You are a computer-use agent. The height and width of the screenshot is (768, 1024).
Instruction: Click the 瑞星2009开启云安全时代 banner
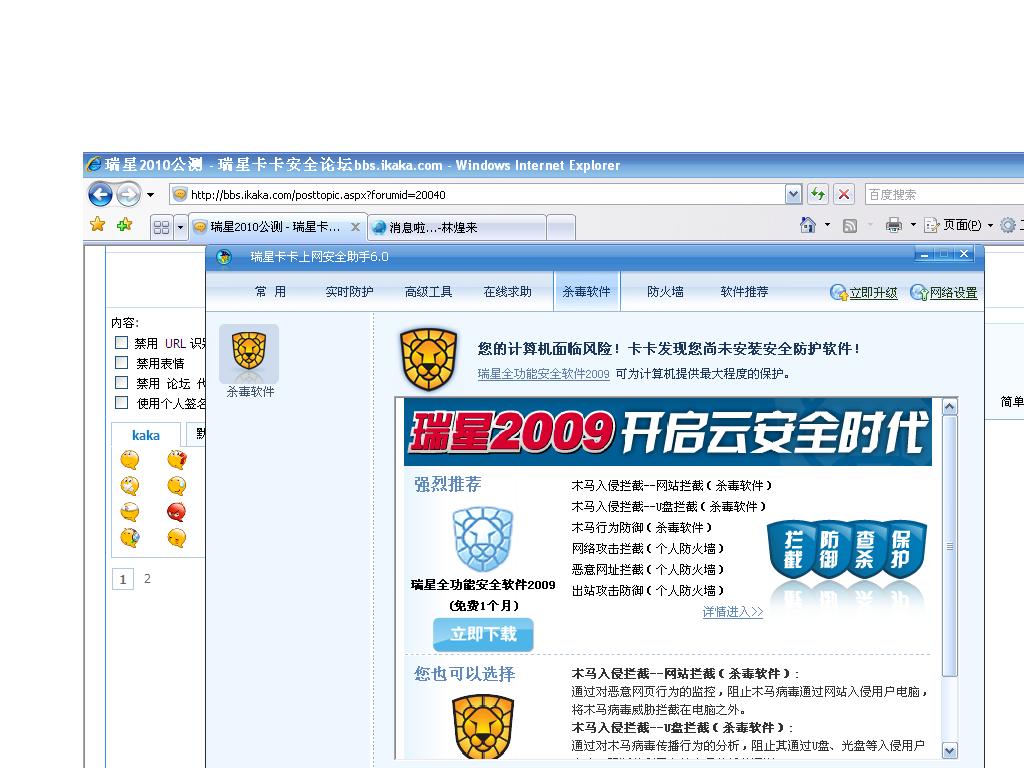point(667,432)
